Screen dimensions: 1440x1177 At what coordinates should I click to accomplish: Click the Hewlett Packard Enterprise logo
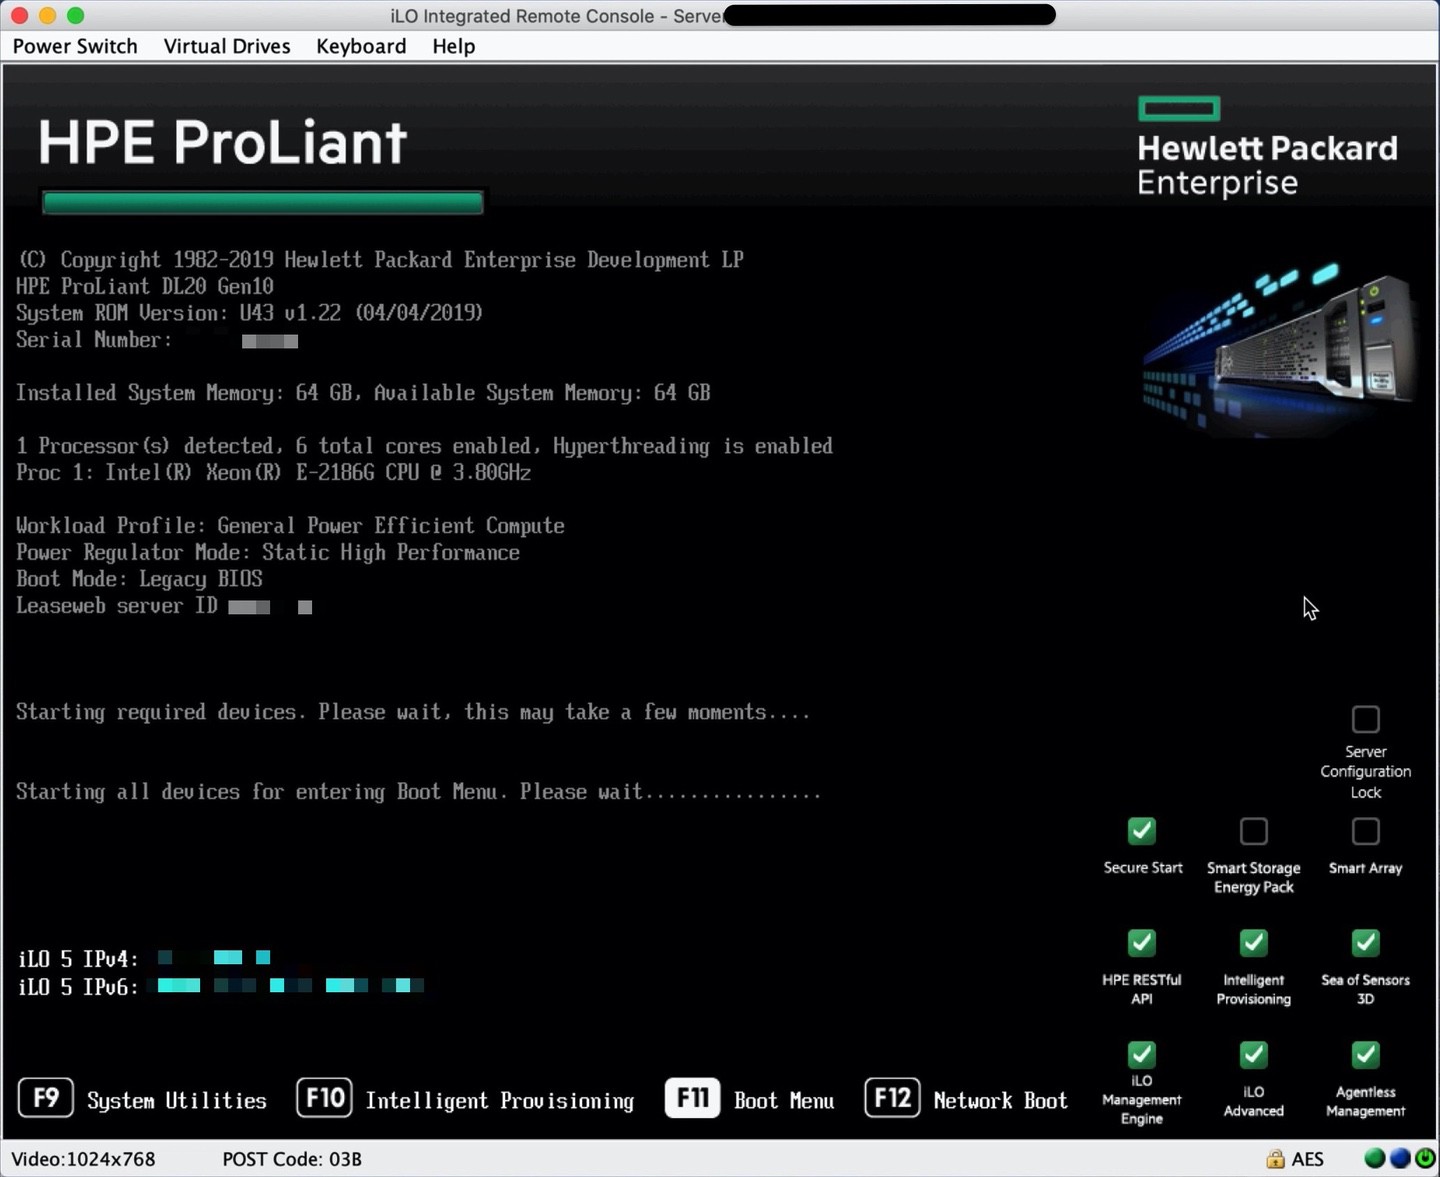[x=1267, y=147]
